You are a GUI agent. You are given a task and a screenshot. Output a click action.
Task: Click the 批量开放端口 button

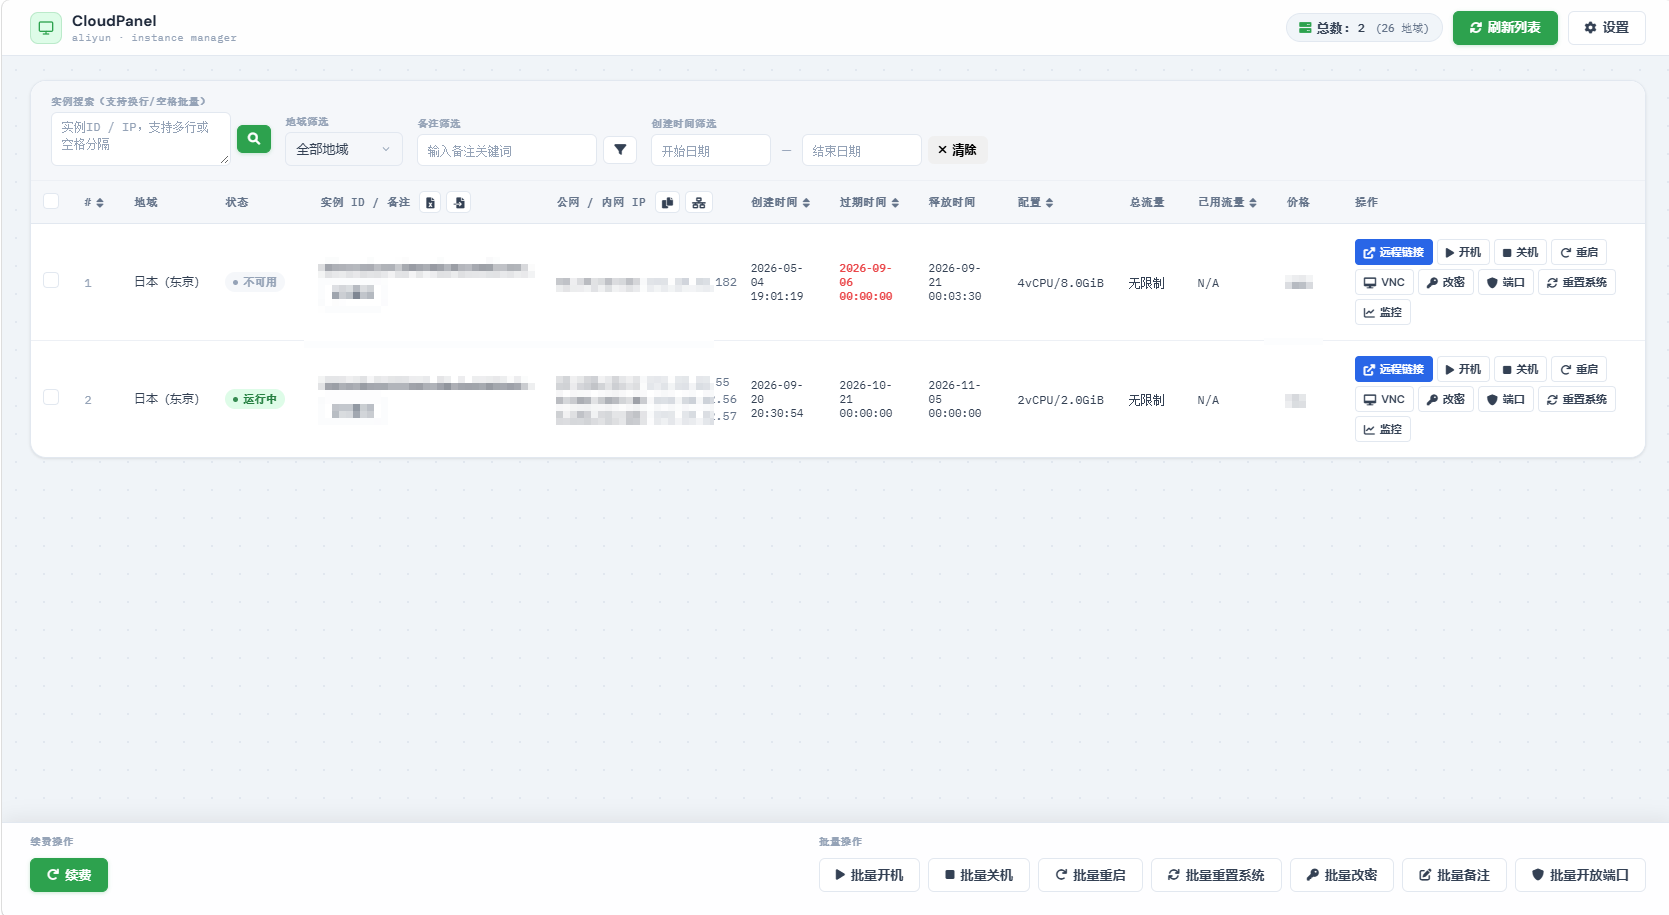pos(1580,875)
